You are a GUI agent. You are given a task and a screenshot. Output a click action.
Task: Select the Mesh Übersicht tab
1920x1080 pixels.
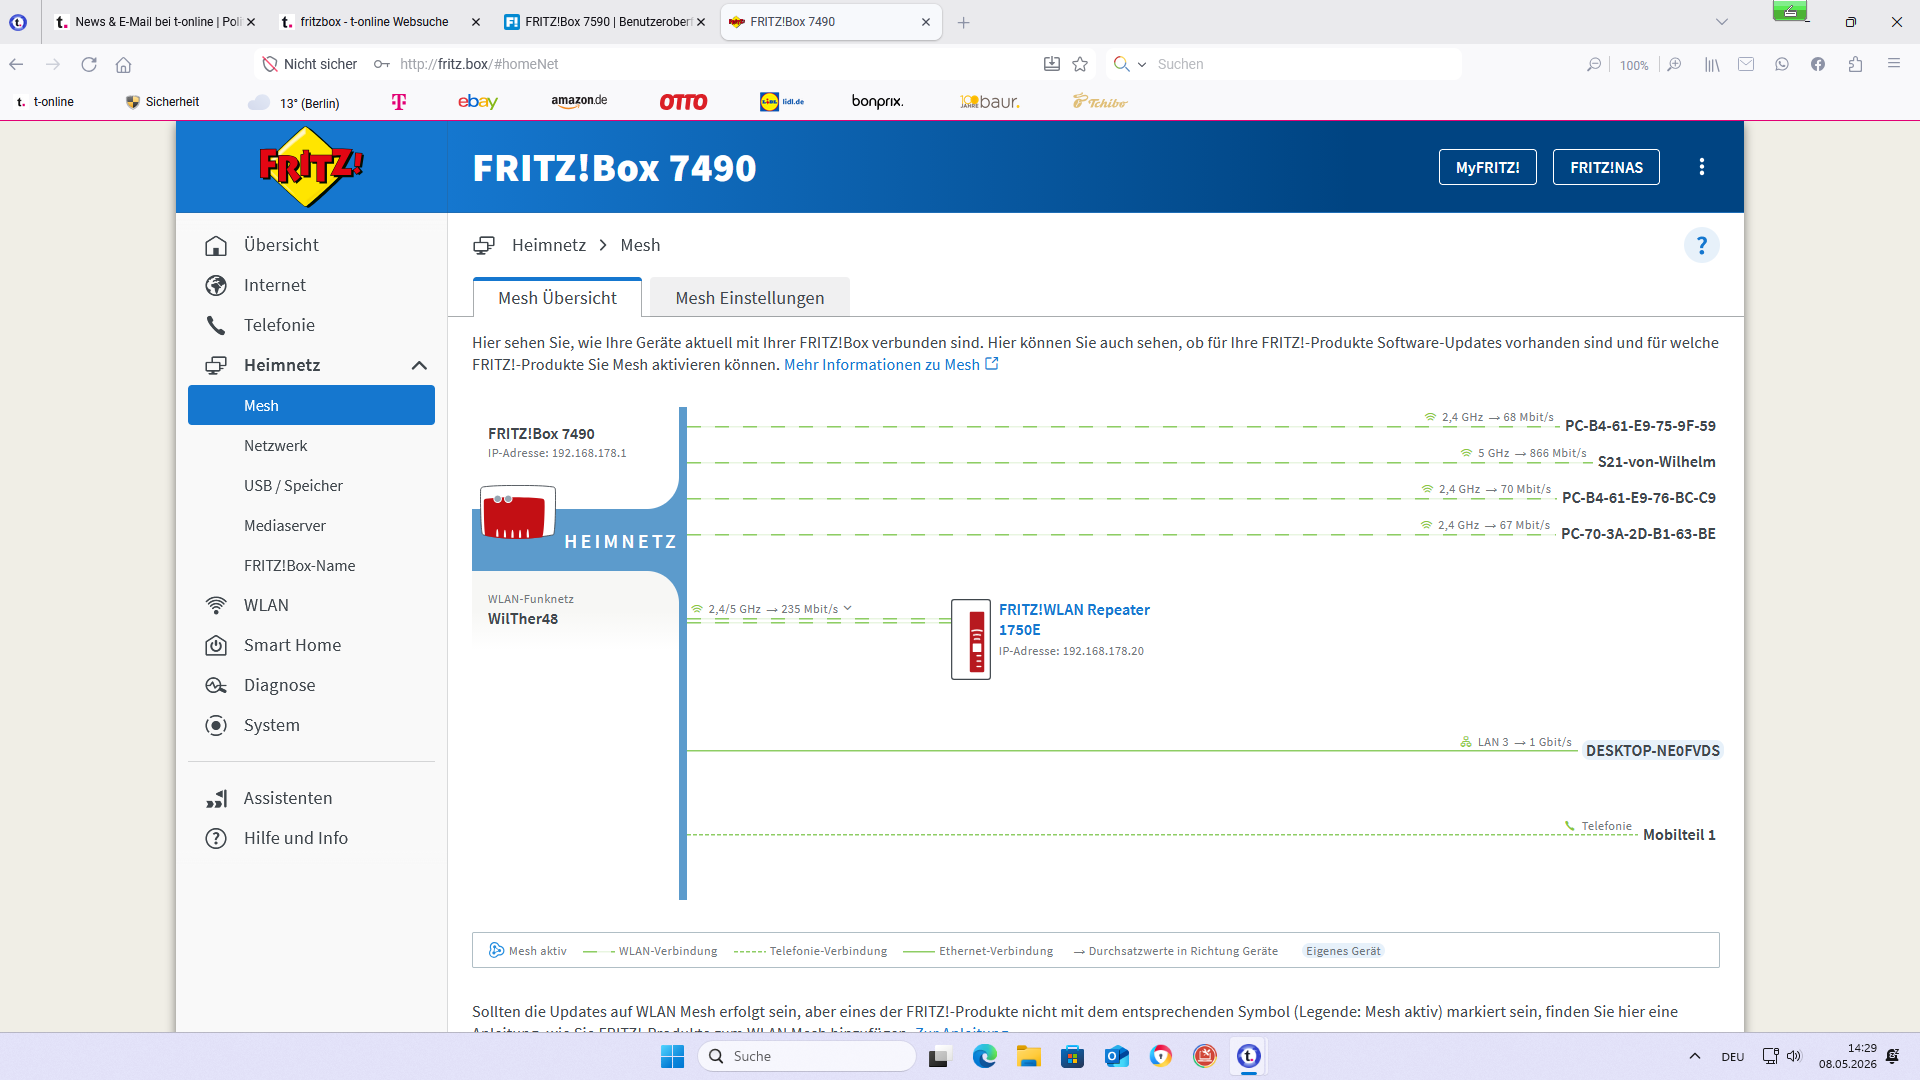pyautogui.click(x=557, y=298)
